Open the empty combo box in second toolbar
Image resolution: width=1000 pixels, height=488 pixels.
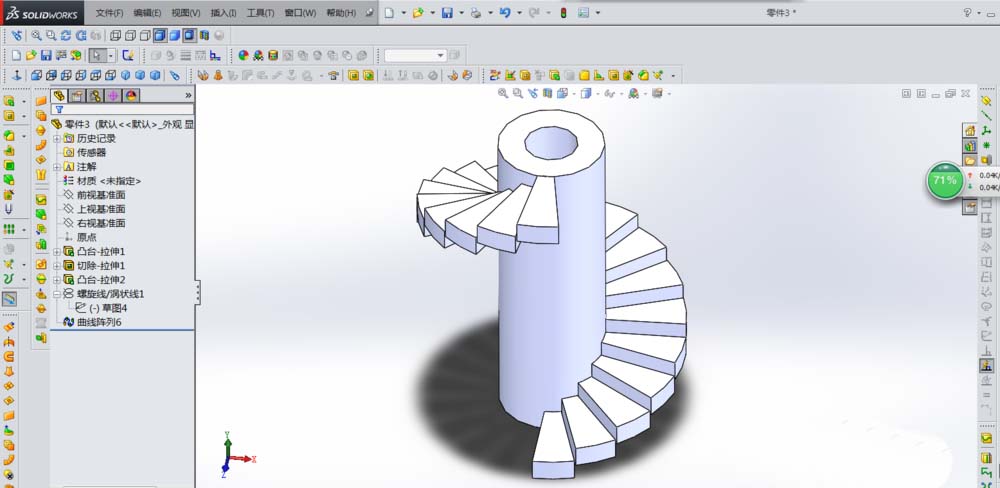(415, 55)
